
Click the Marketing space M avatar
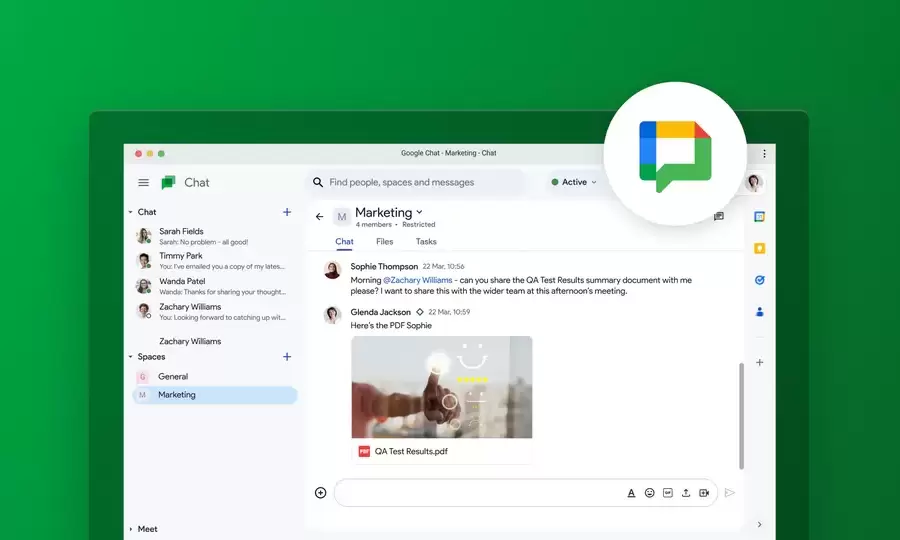coord(342,217)
